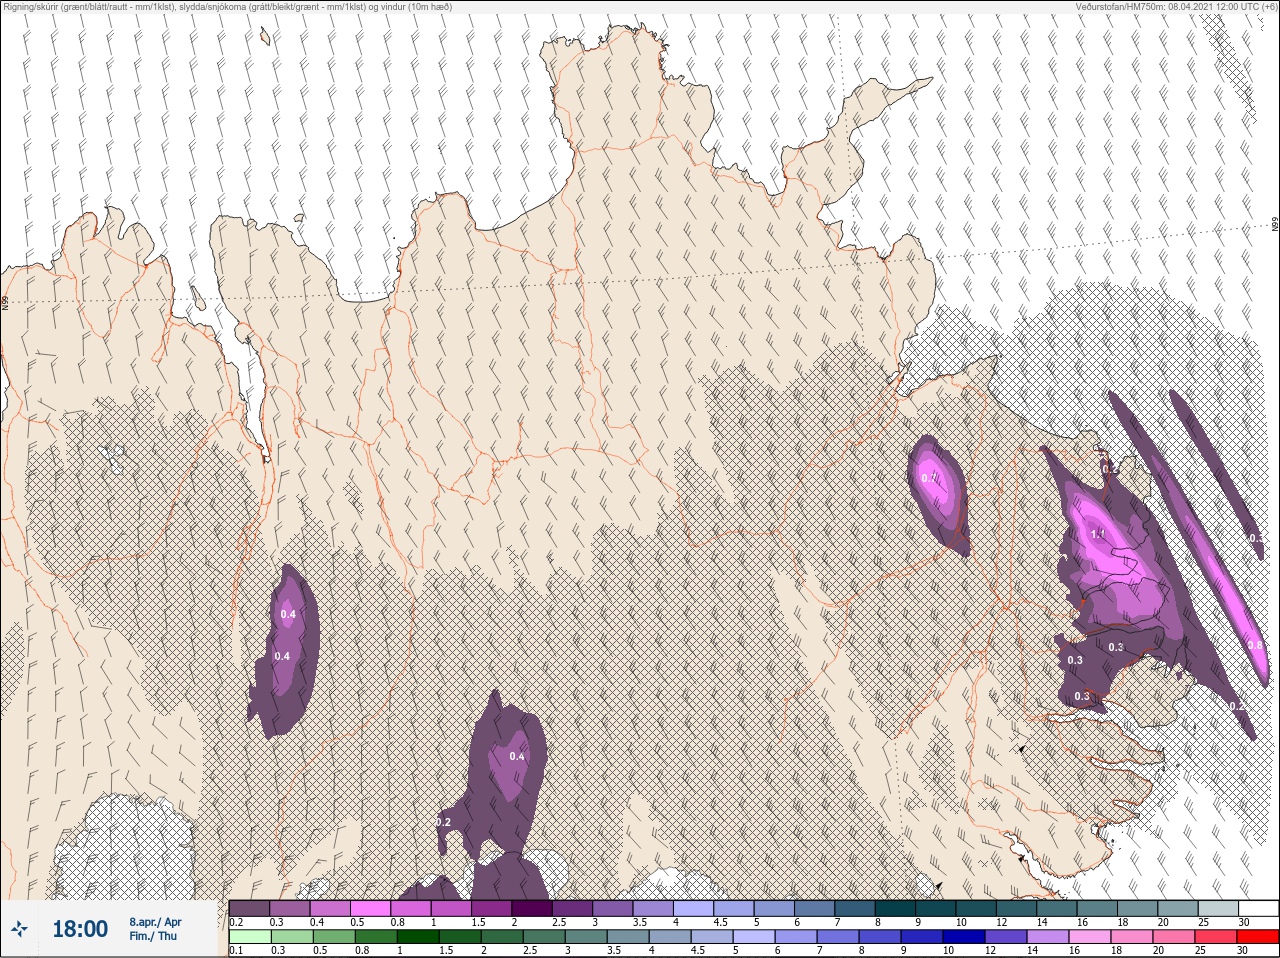Click the 1.1 precipitation value on the map

click(1097, 534)
